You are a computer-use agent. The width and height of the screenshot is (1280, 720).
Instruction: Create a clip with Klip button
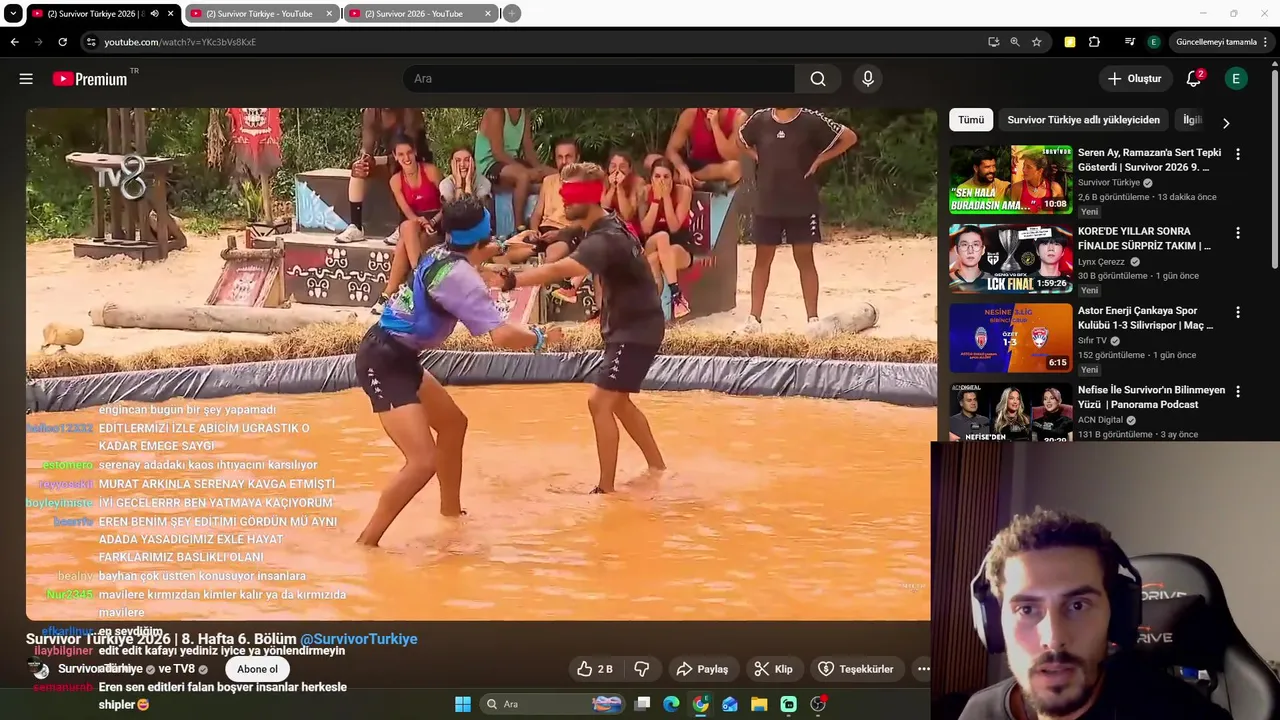(x=773, y=669)
